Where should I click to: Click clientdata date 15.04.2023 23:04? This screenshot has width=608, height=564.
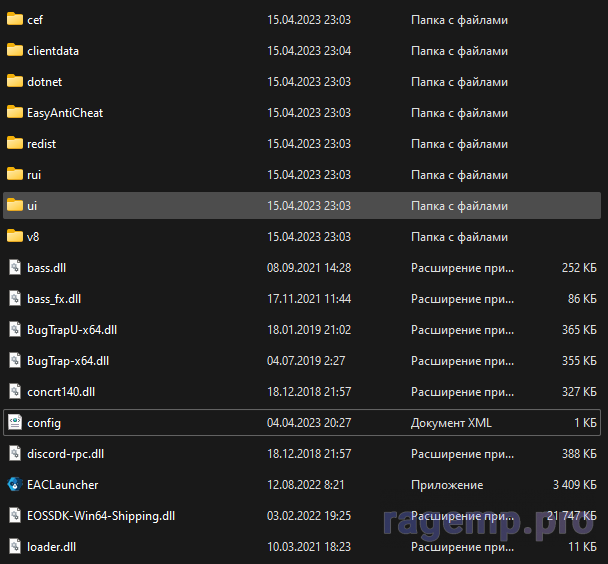click(309, 51)
